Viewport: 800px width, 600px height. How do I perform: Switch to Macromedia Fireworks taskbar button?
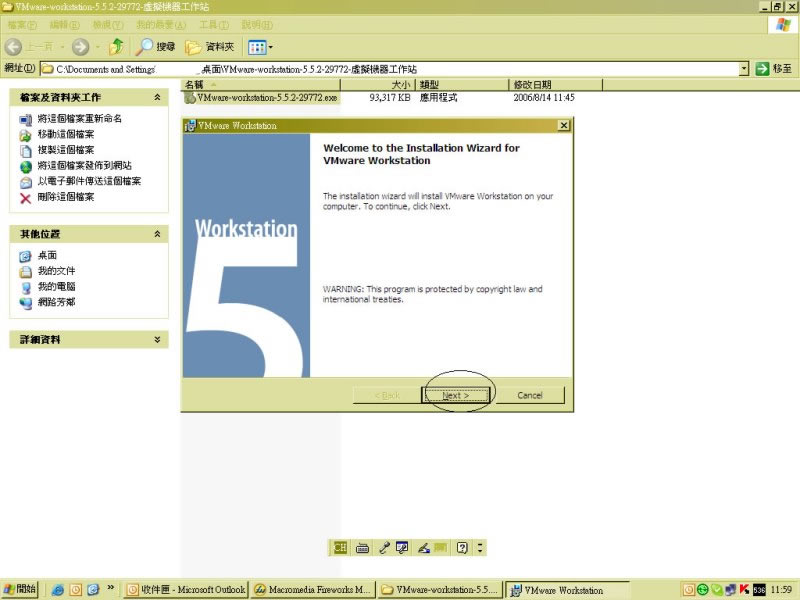[313, 589]
